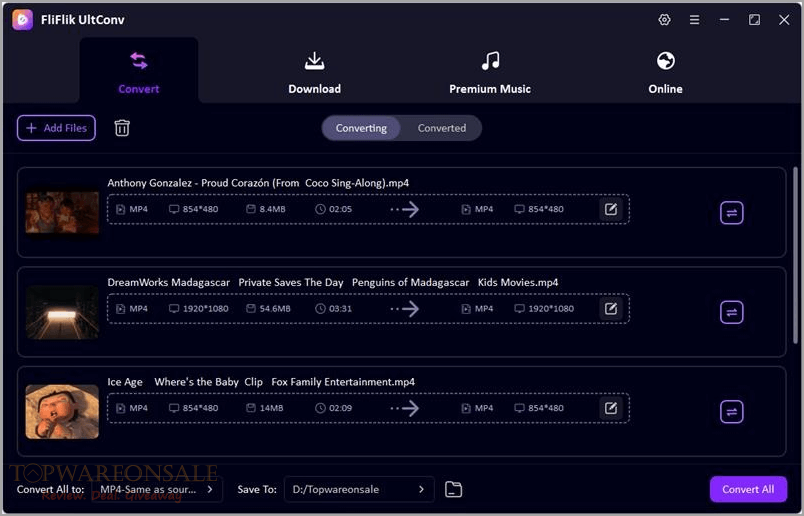Open the hamburger menu in title bar
Screen dimensions: 804x516
click(694, 20)
